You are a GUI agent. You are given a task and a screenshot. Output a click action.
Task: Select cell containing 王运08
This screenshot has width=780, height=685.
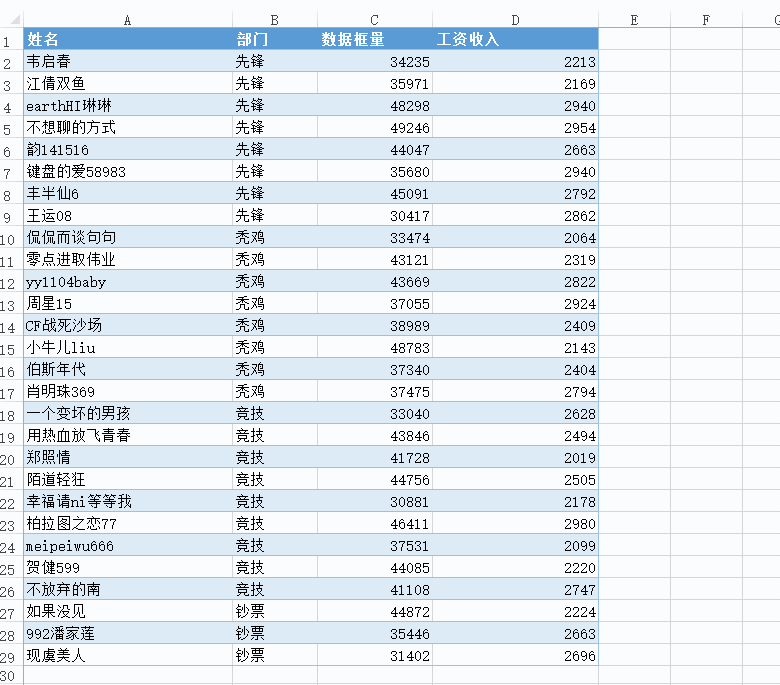(x=128, y=215)
